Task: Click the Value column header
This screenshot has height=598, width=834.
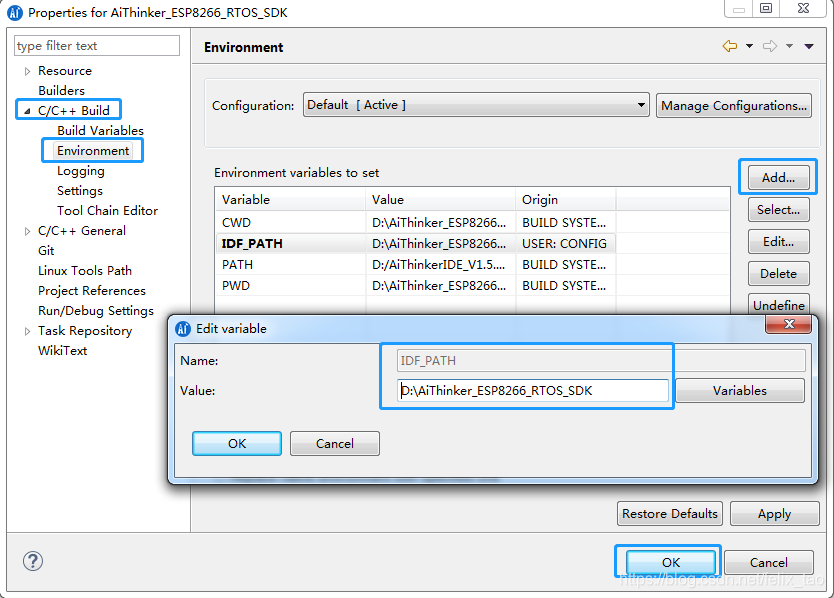Action: tap(440, 200)
